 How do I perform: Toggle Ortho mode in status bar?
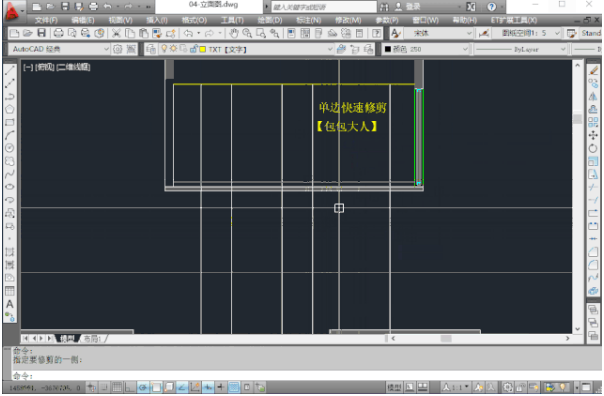point(130,387)
